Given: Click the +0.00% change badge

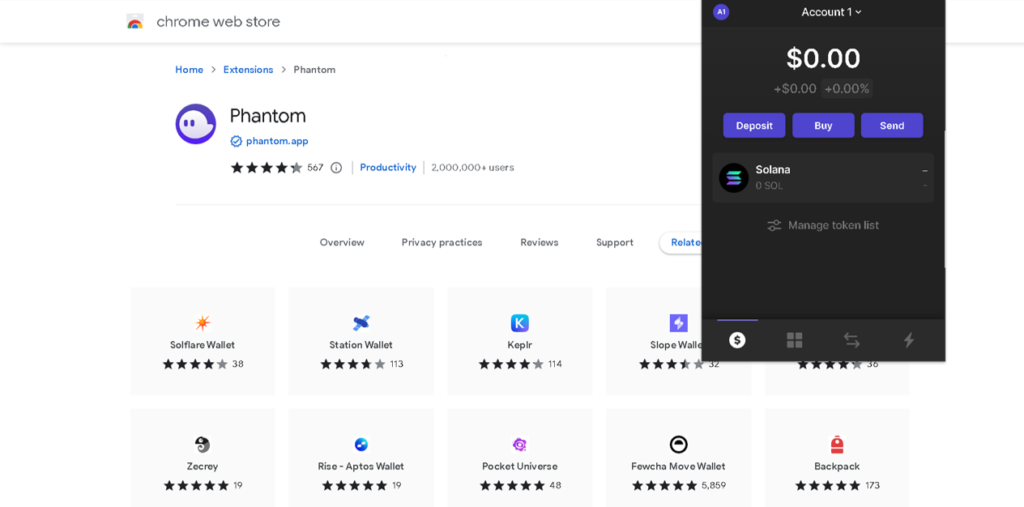Looking at the screenshot, I should (847, 89).
